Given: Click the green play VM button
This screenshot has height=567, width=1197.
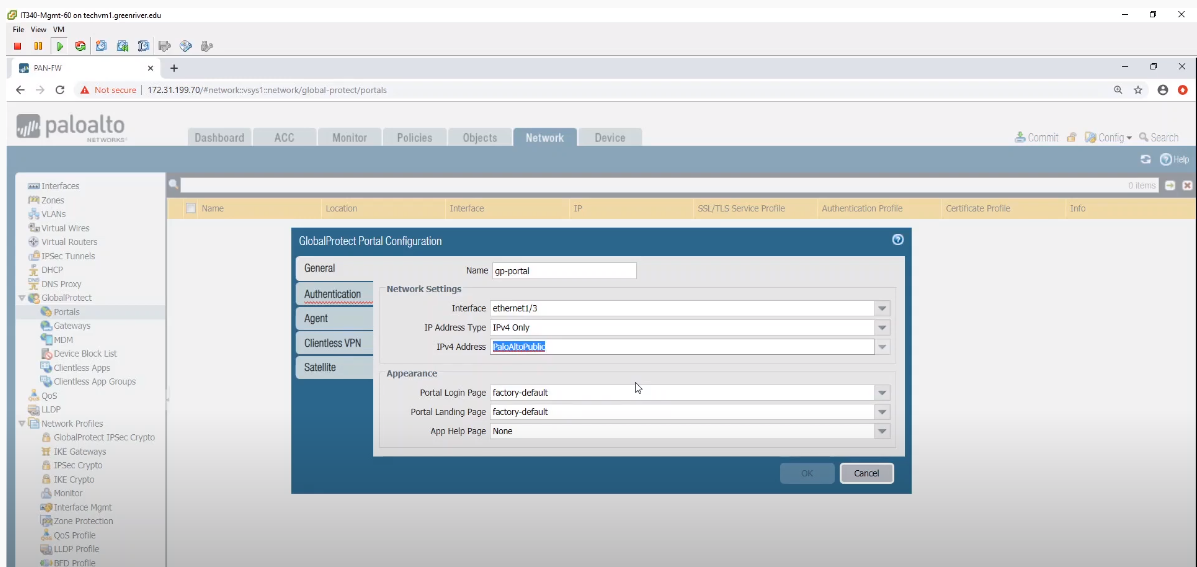Looking at the screenshot, I should point(59,47).
